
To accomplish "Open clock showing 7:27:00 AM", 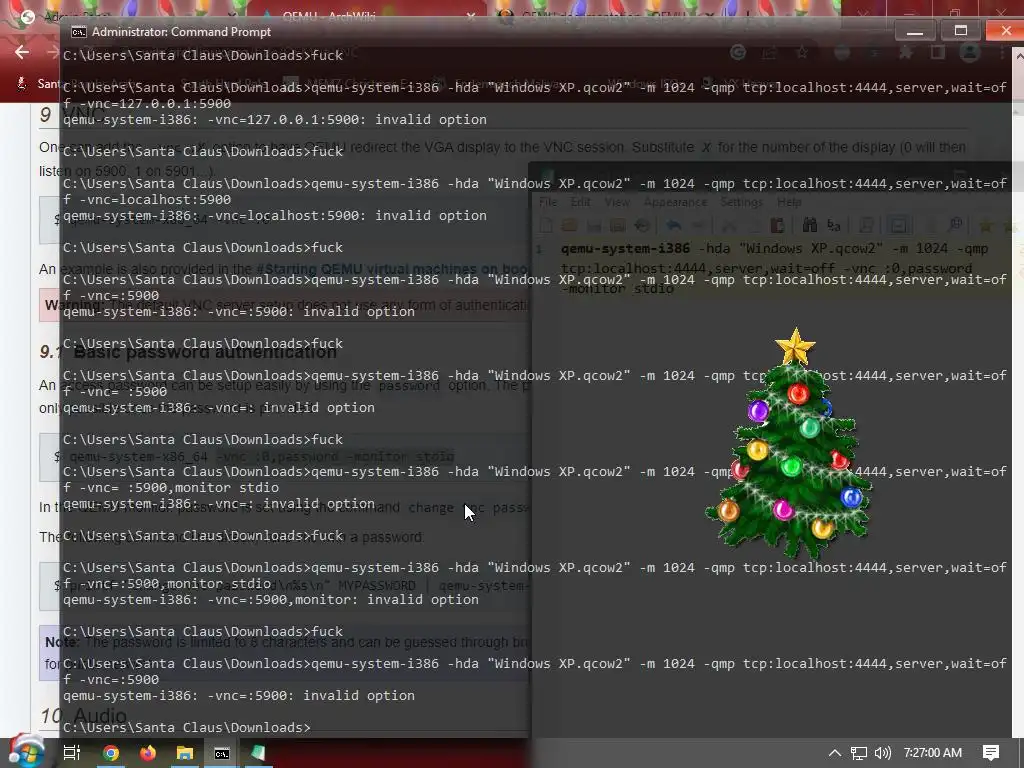I will pos(932,753).
